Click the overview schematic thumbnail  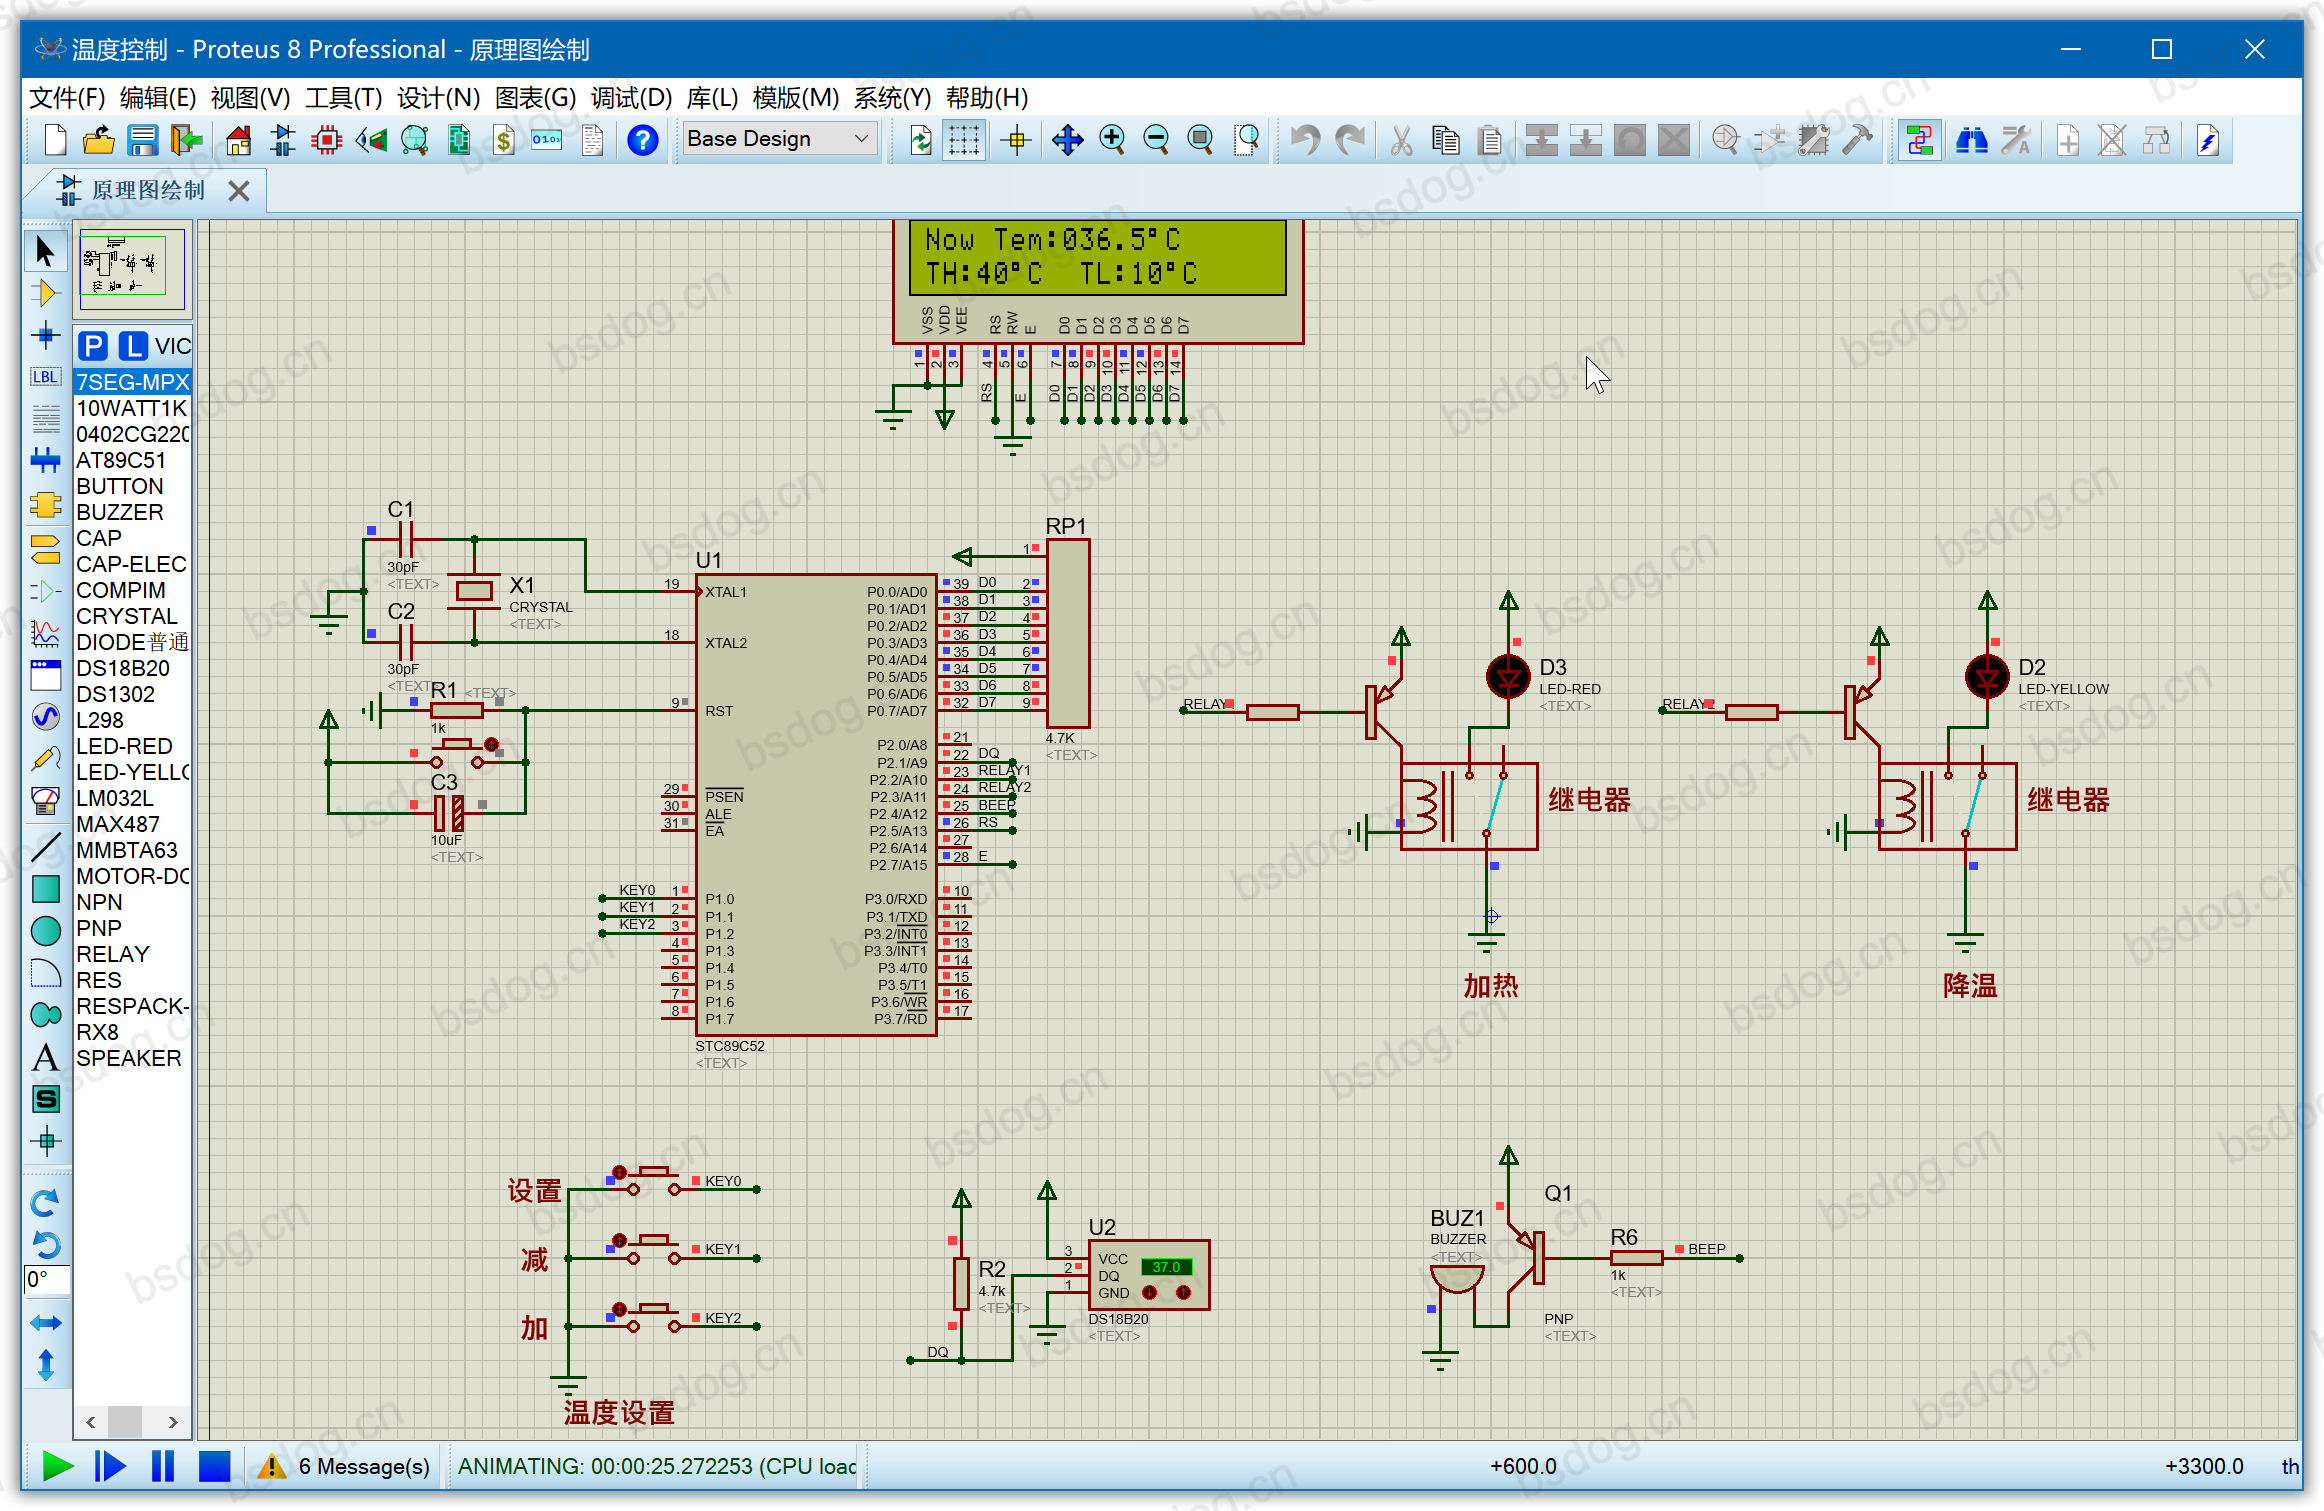(131, 268)
